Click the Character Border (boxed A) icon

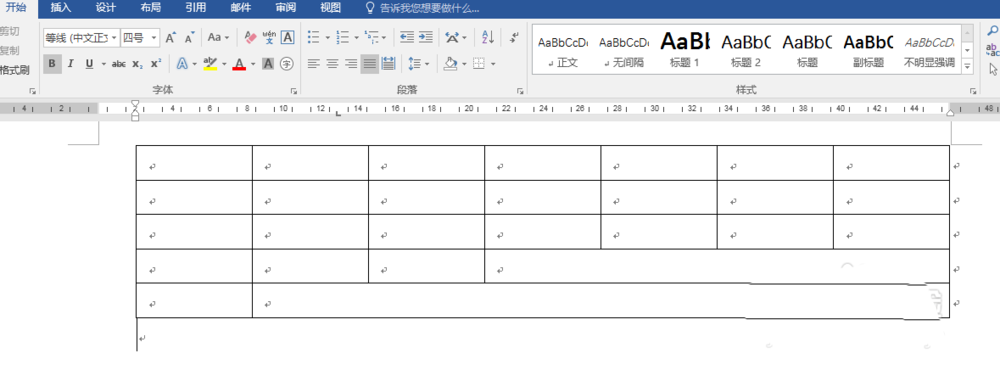point(288,38)
